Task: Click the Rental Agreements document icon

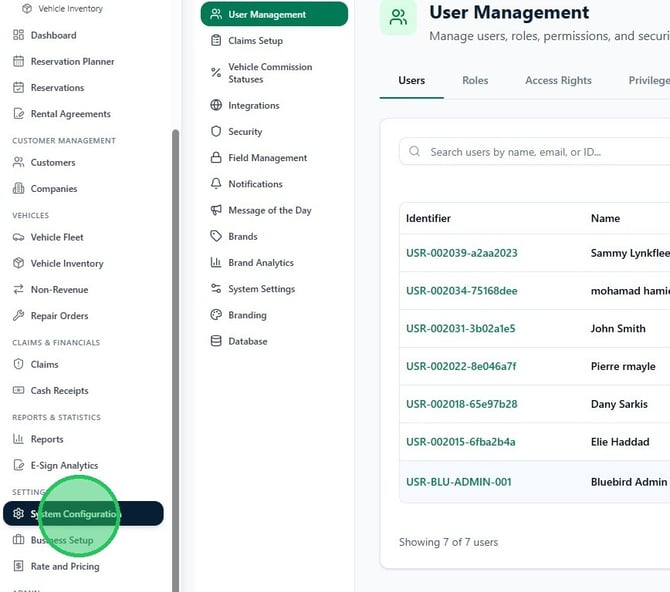Action: click(18, 113)
